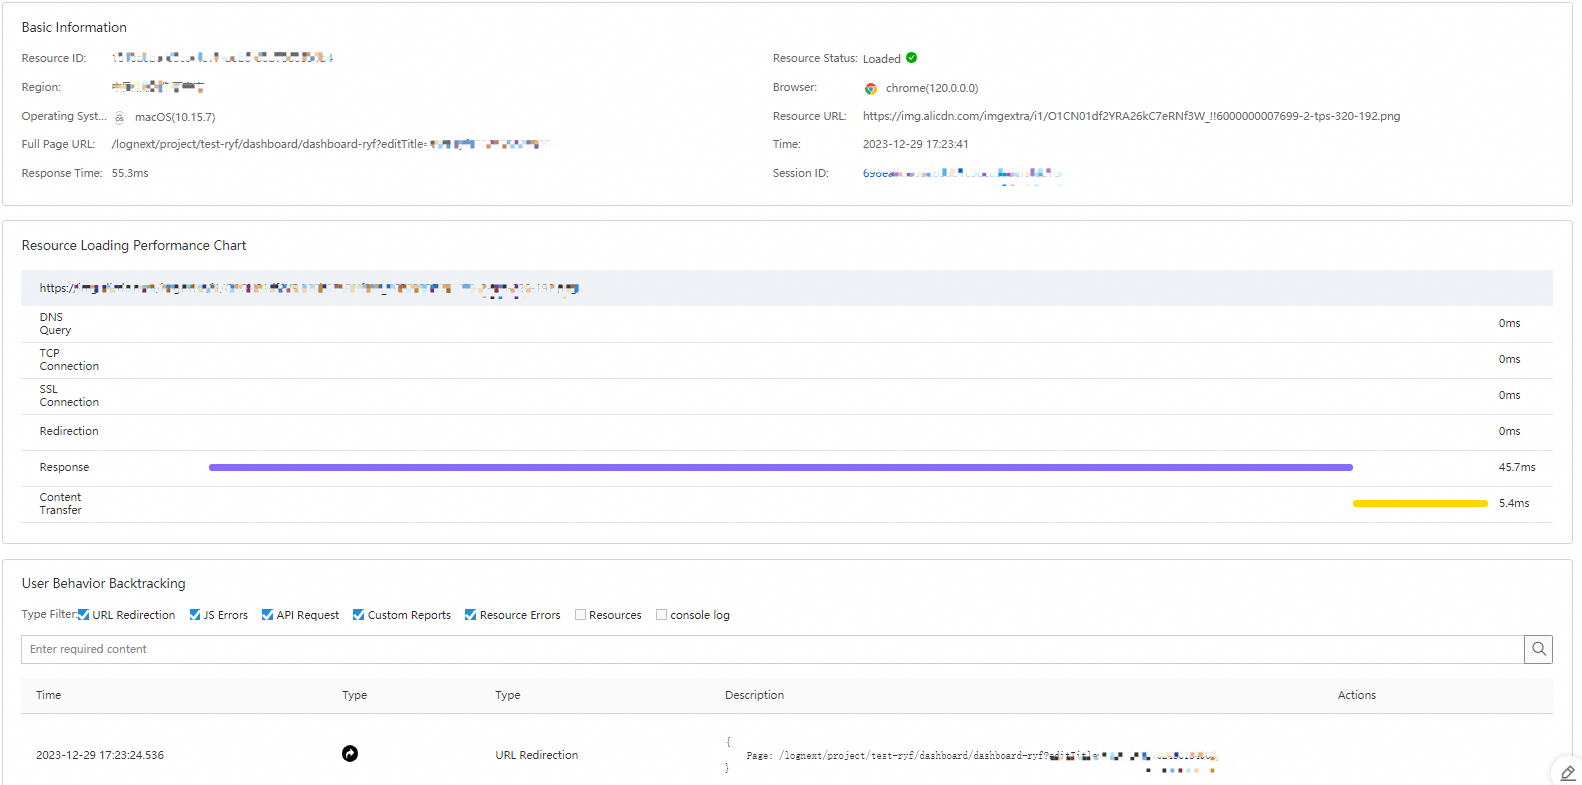Click the SSL Connection row label
The width and height of the screenshot is (1582, 785).
[x=69, y=395]
